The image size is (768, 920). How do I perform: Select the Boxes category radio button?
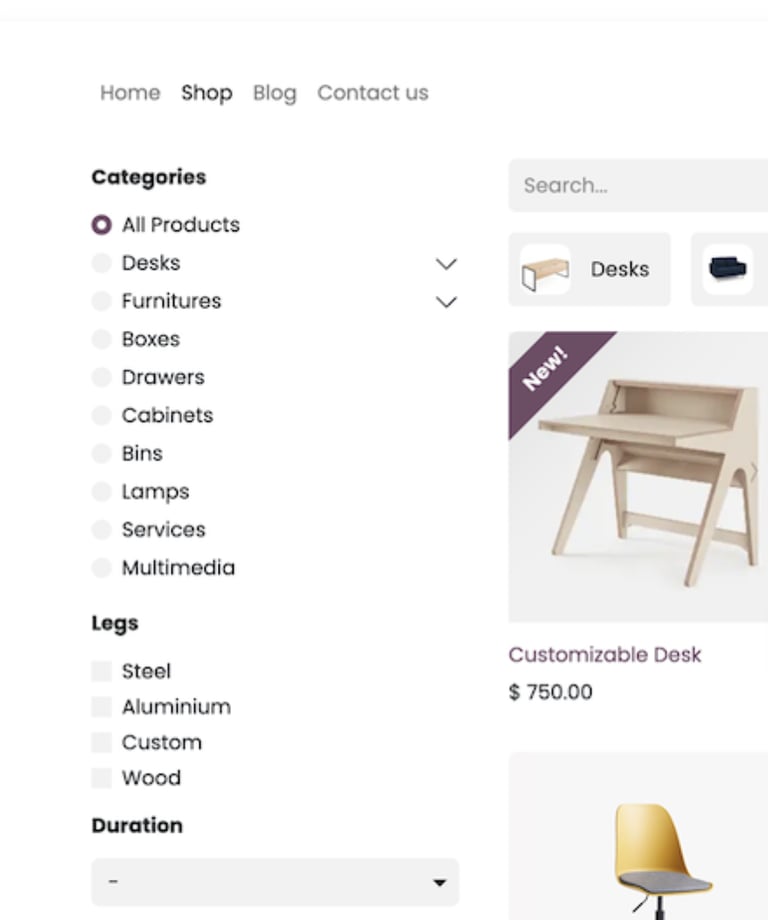click(102, 339)
